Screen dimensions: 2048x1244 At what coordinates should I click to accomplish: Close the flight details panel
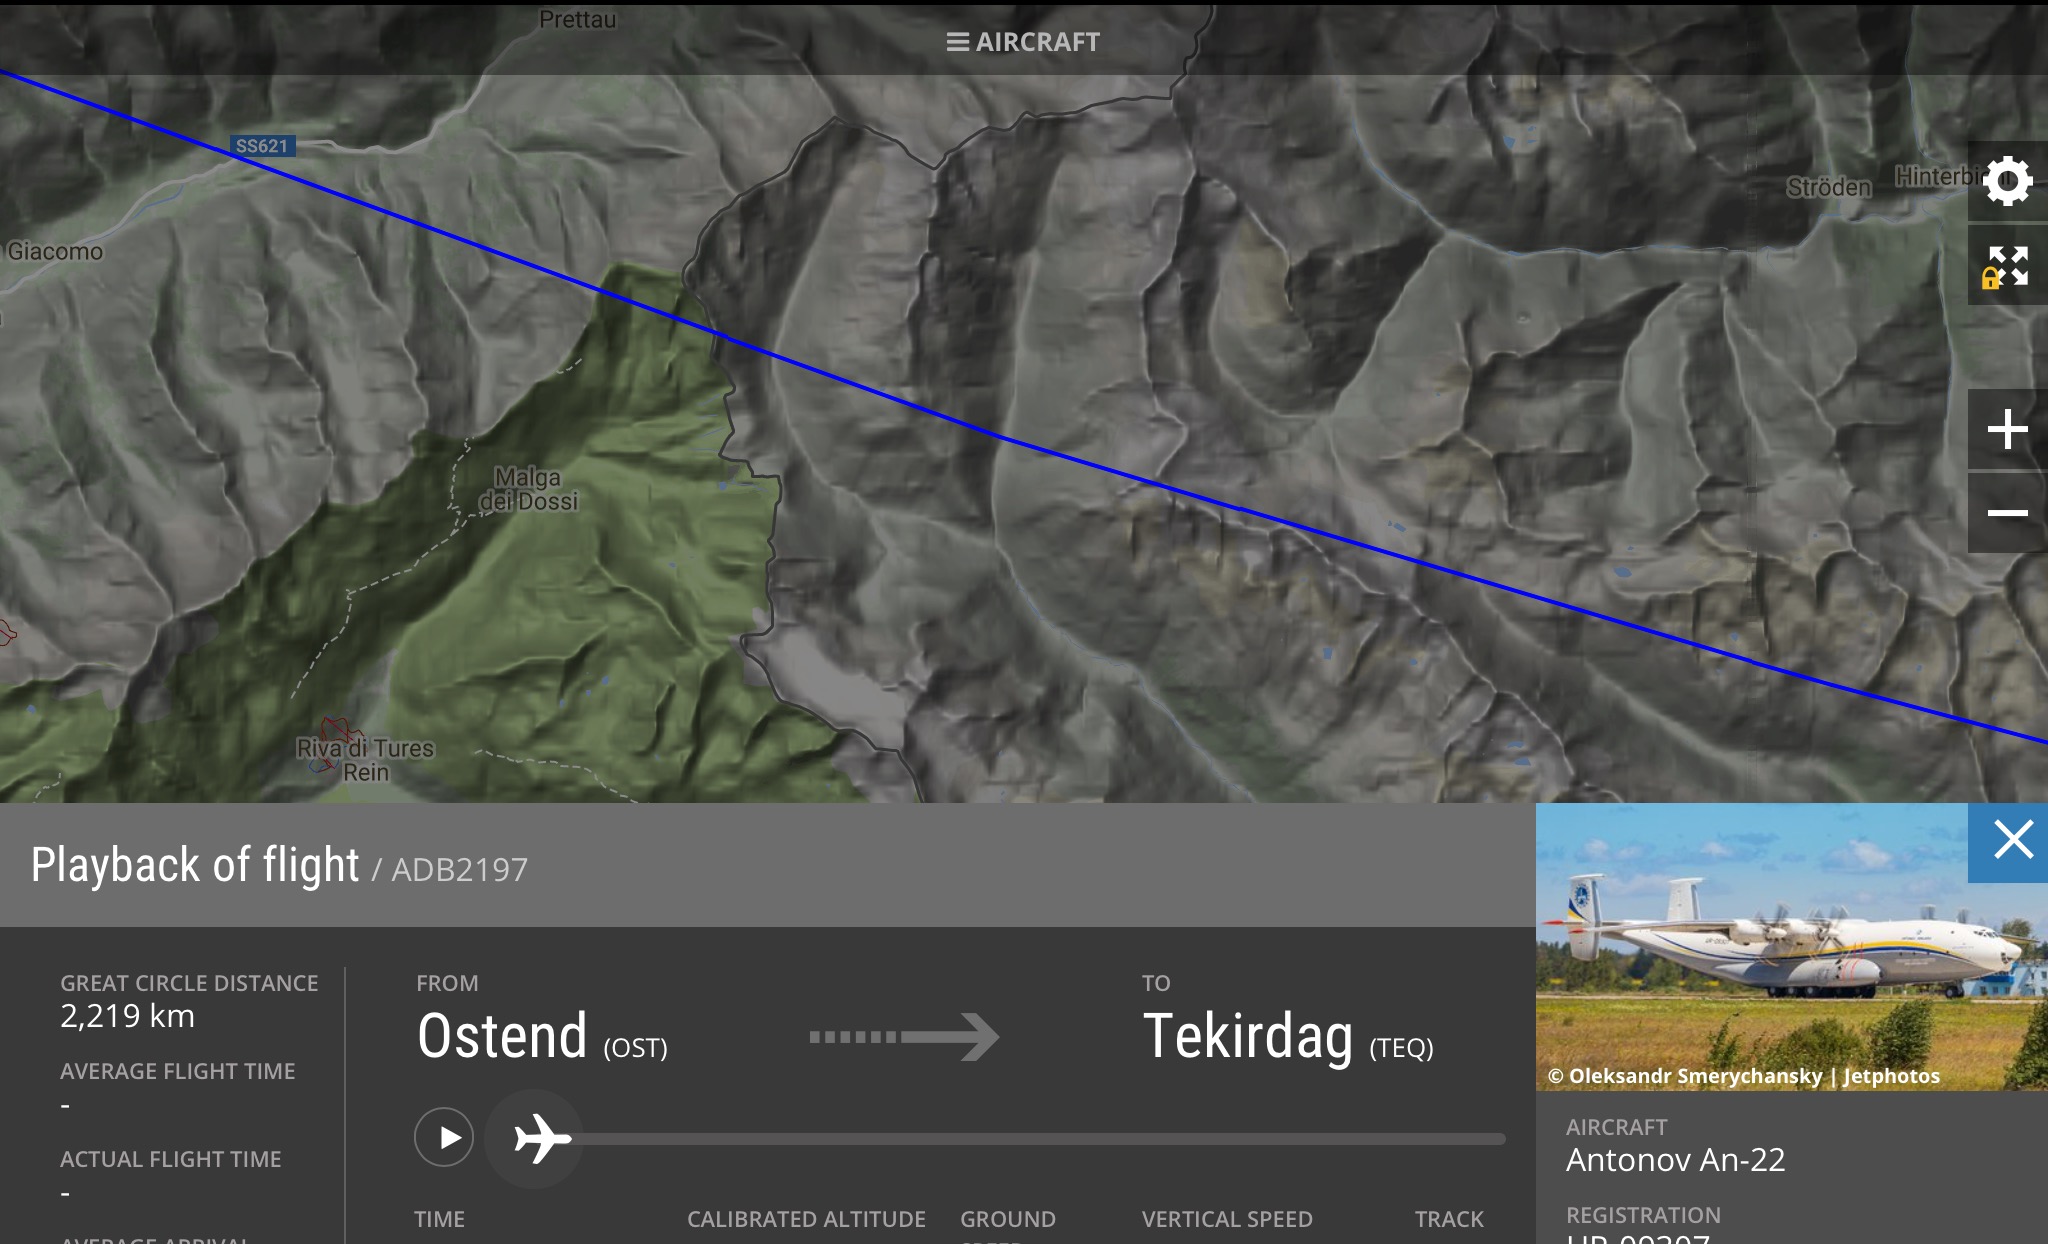pyautogui.click(x=2012, y=840)
